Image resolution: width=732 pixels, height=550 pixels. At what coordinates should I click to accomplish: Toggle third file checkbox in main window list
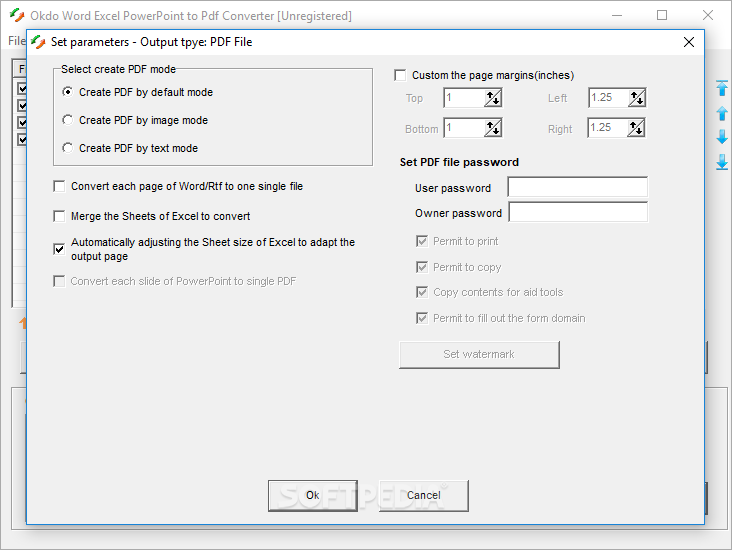pyautogui.click(x=22, y=122)
